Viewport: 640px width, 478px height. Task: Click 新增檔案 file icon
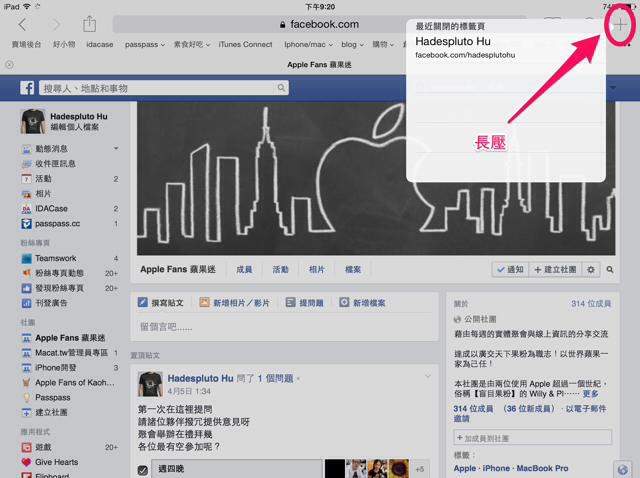(x=344, y=302)
